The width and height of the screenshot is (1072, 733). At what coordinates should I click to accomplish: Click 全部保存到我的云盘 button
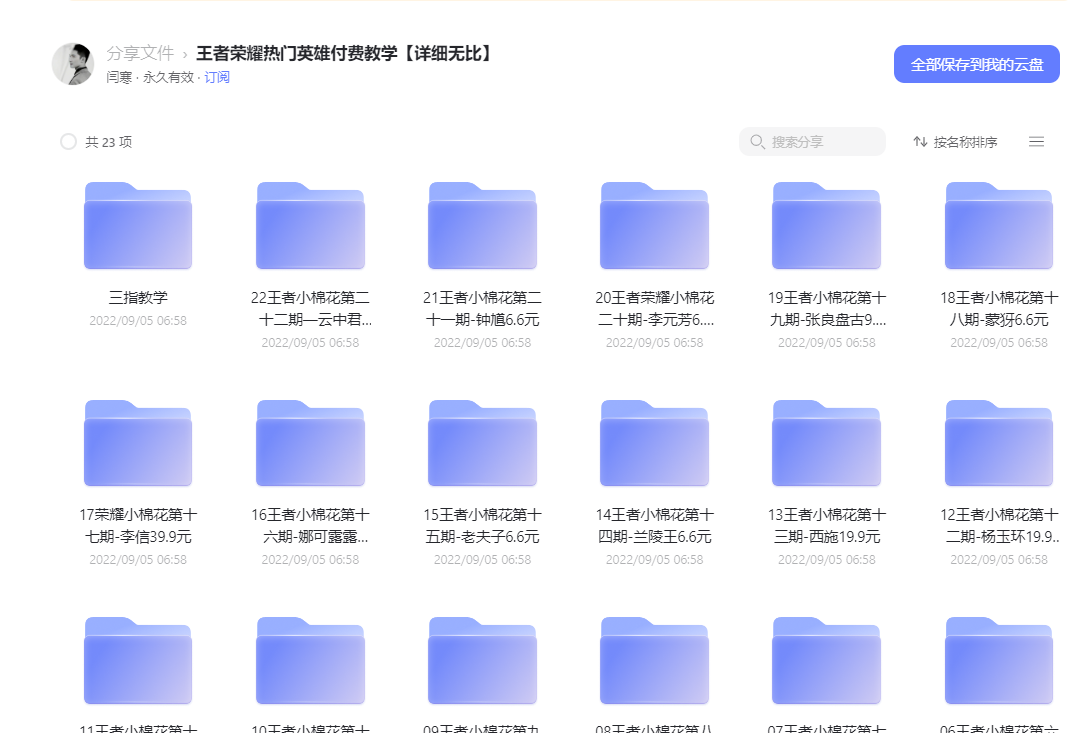tap(976, 64)
